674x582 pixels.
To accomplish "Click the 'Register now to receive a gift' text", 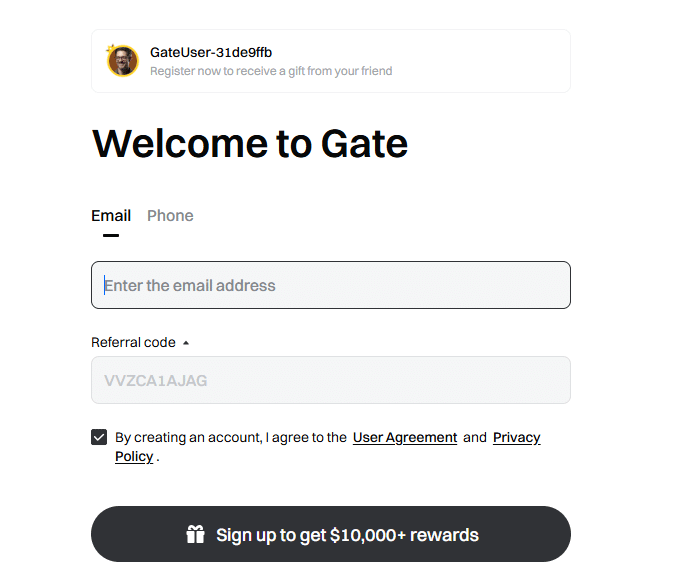I will (x=271, y=71).
